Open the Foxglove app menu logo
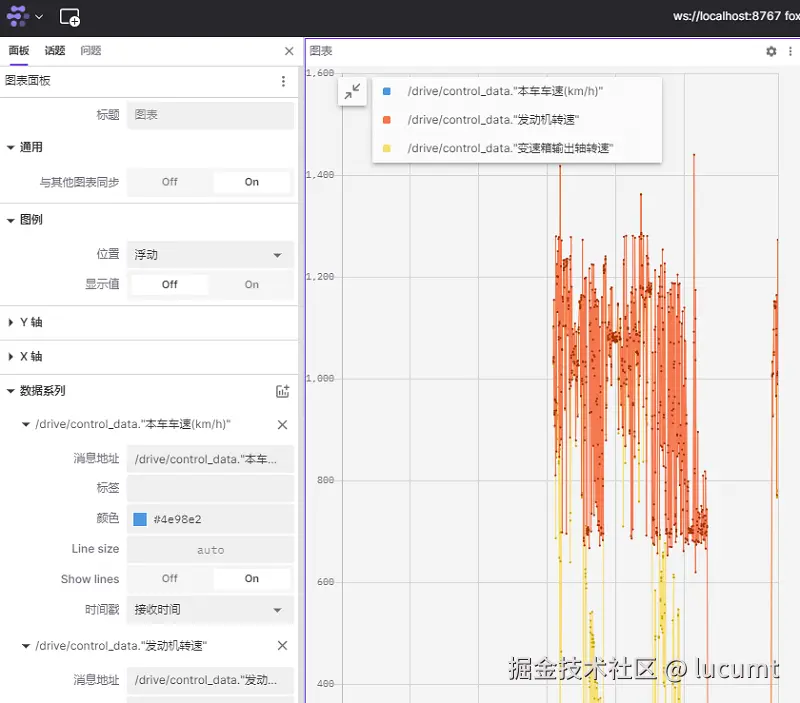The width and height of the screenshot is (800, 703). tap(17, 16)
